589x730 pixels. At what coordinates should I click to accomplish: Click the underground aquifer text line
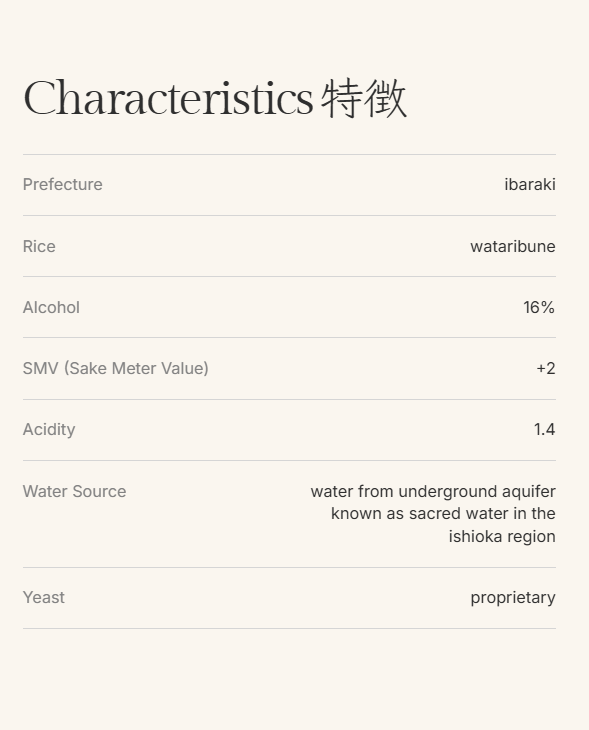[433, 491]
